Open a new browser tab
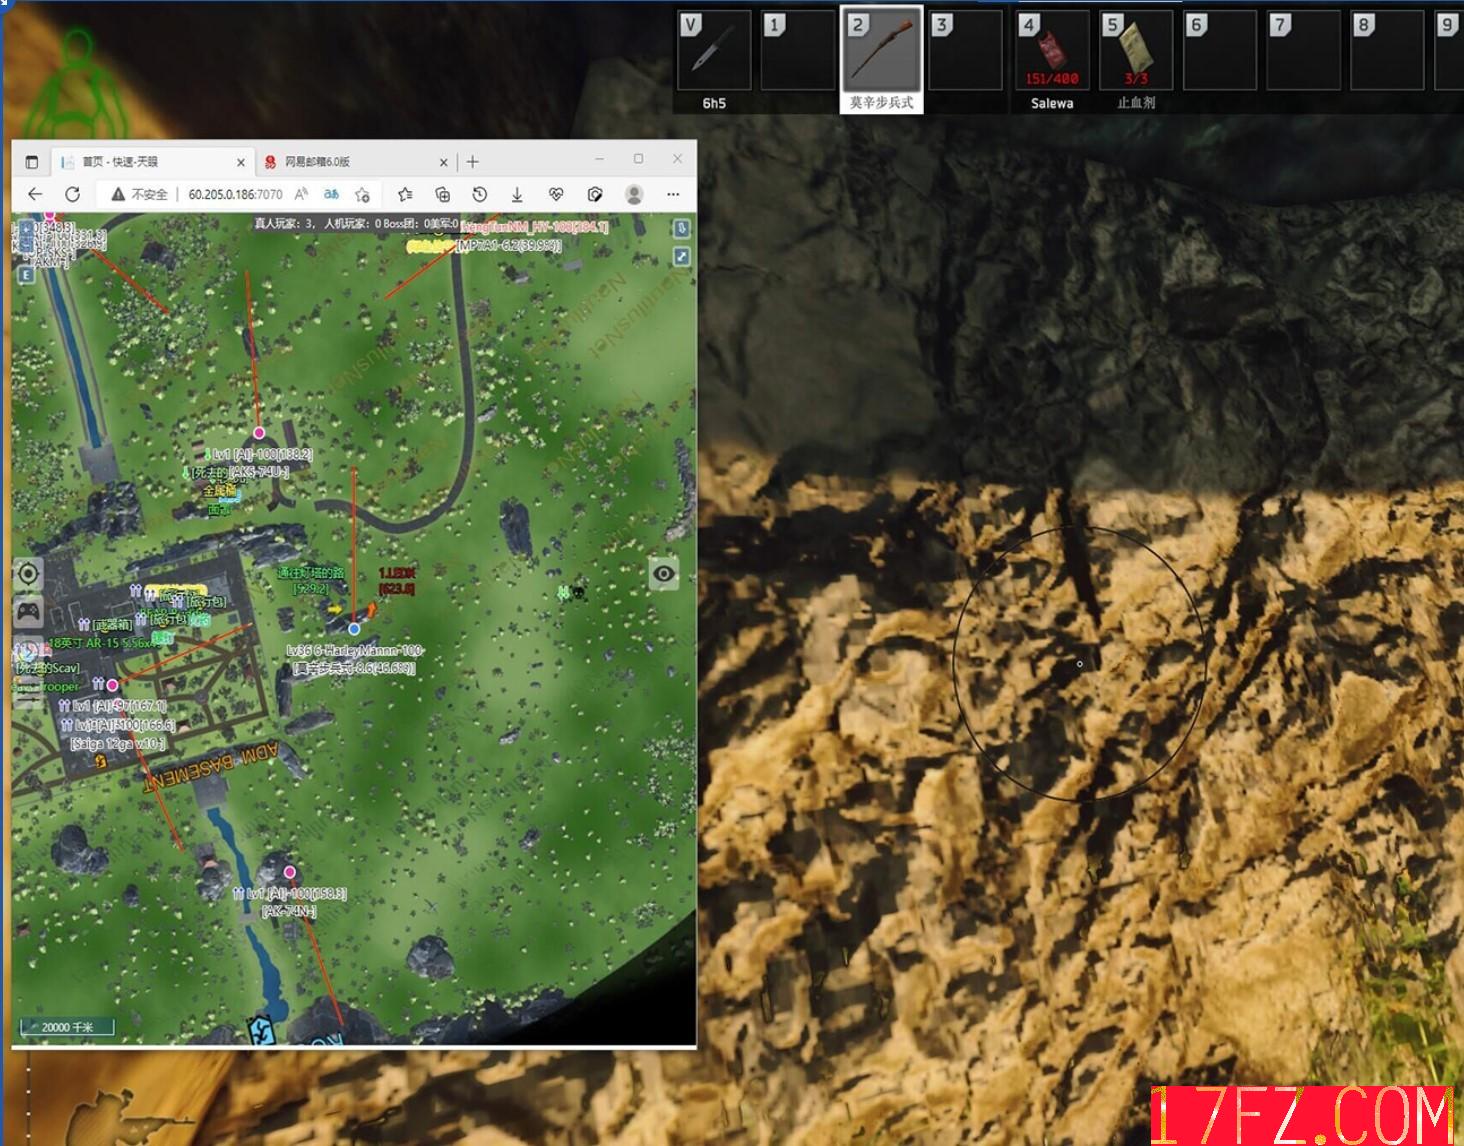1464x1146 pixels. click(473, 162)
